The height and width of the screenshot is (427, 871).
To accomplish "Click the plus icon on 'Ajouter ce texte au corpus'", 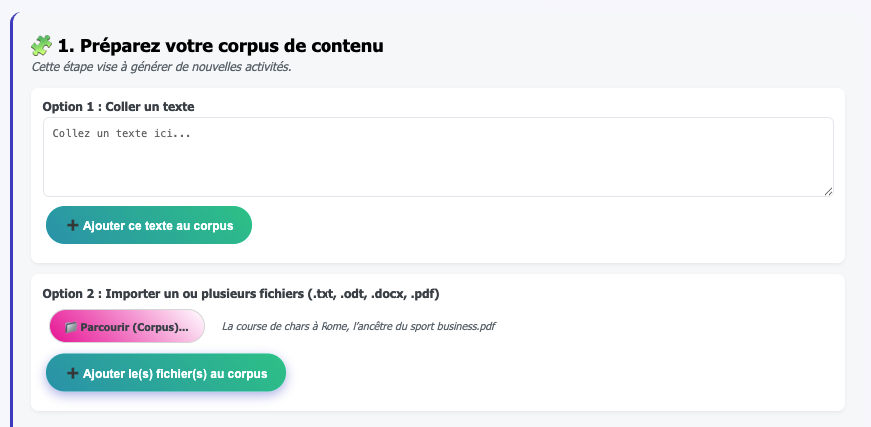I will tap(72, 226).
